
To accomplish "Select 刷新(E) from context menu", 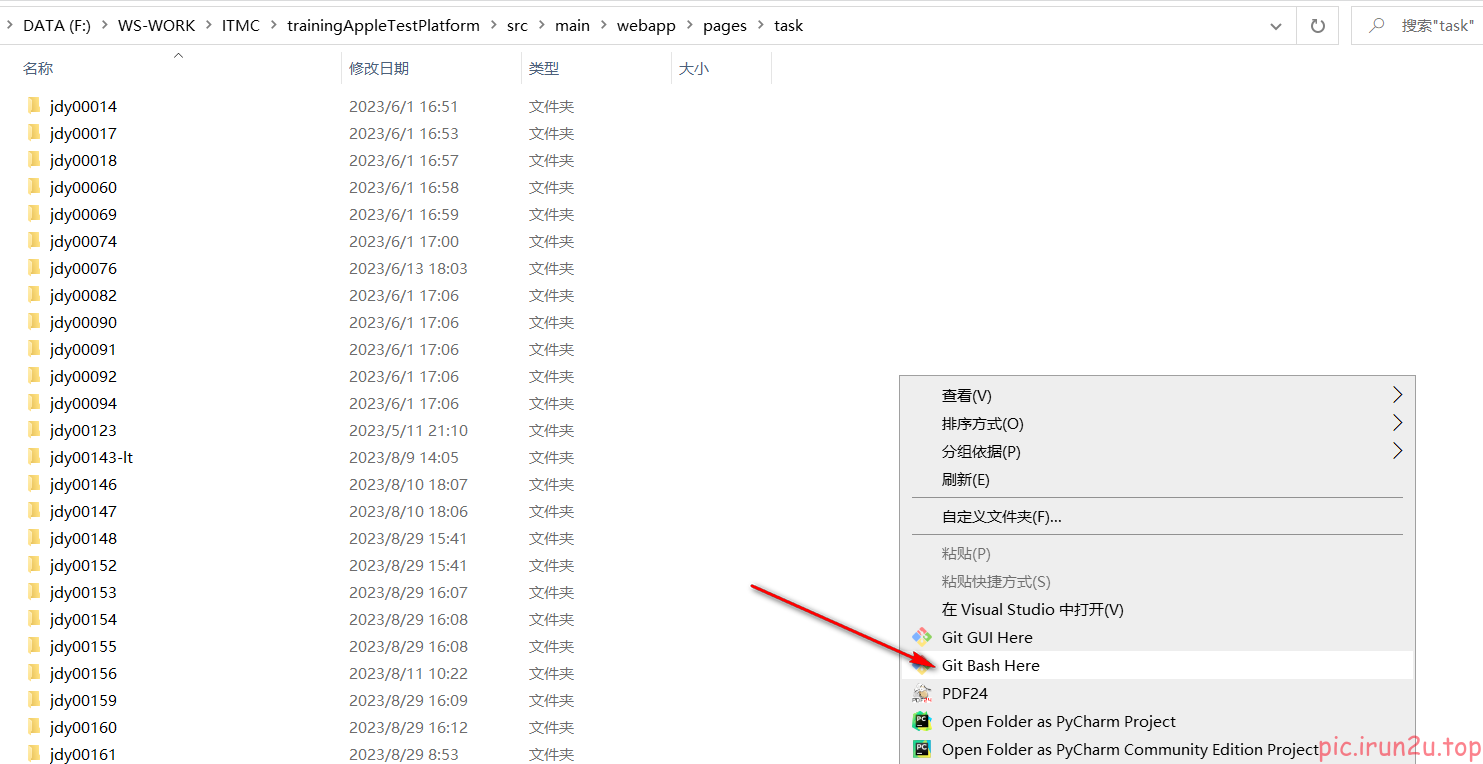I will 965,479.
